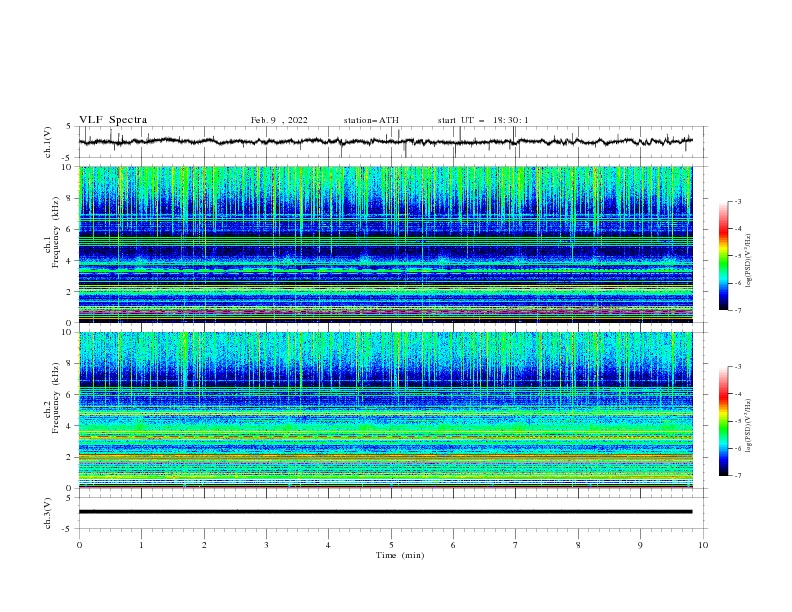792x612 pixels.
Task: Click the time axis tick label '0'
Action: [x=79, y=545]
